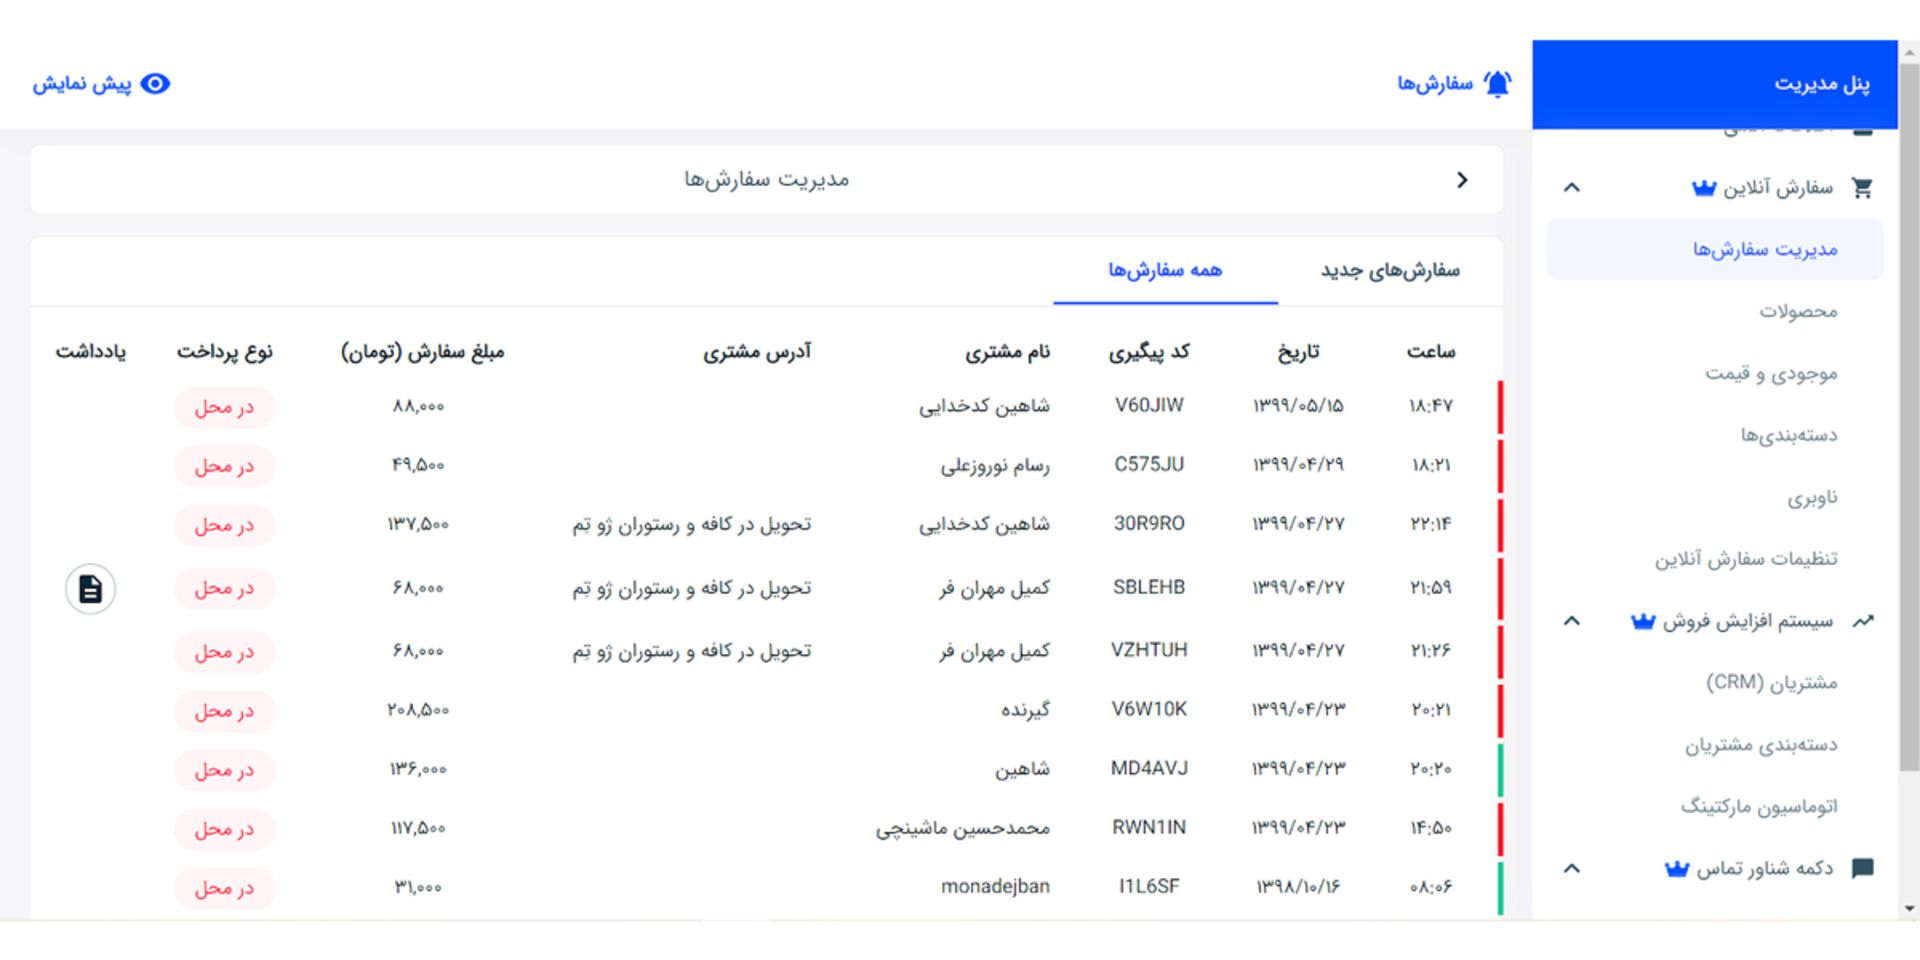Open محصولات from the sidebar
The height and width of the screenshot is (960, 1920).
coord(1800,311)
